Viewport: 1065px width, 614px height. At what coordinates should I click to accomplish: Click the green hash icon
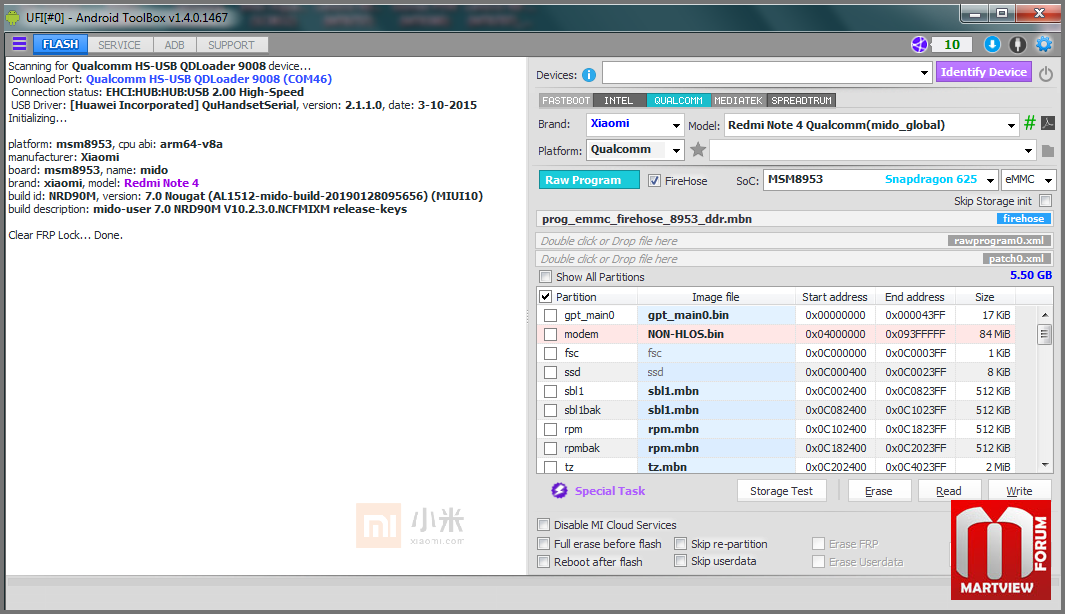point(1030,123)
